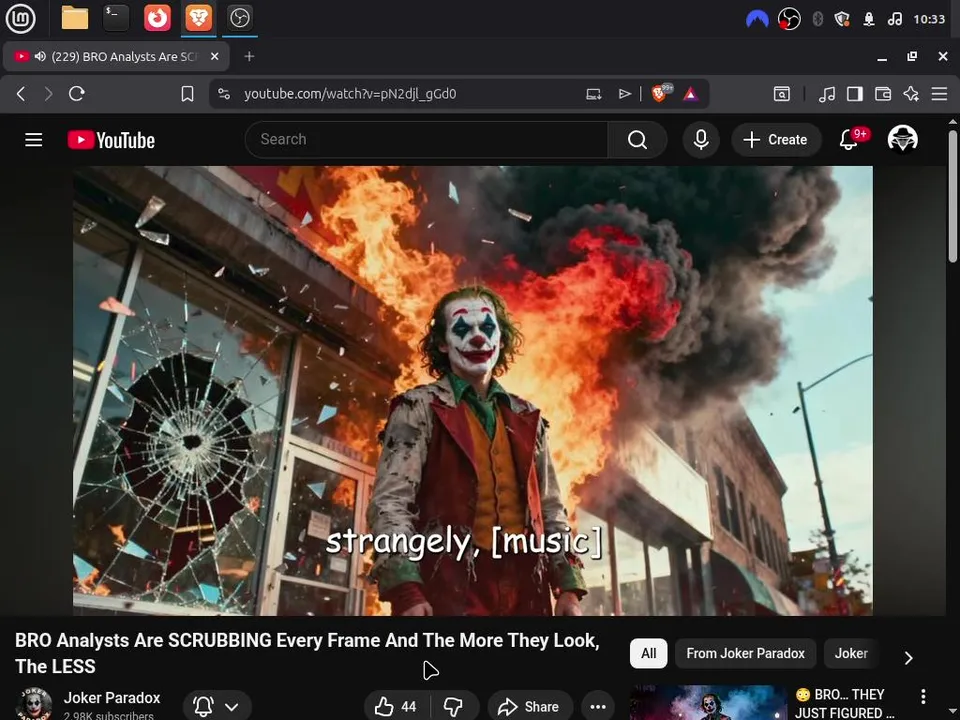
Task: Select the From Joker Paradox chip
Action: coord(745,653)
